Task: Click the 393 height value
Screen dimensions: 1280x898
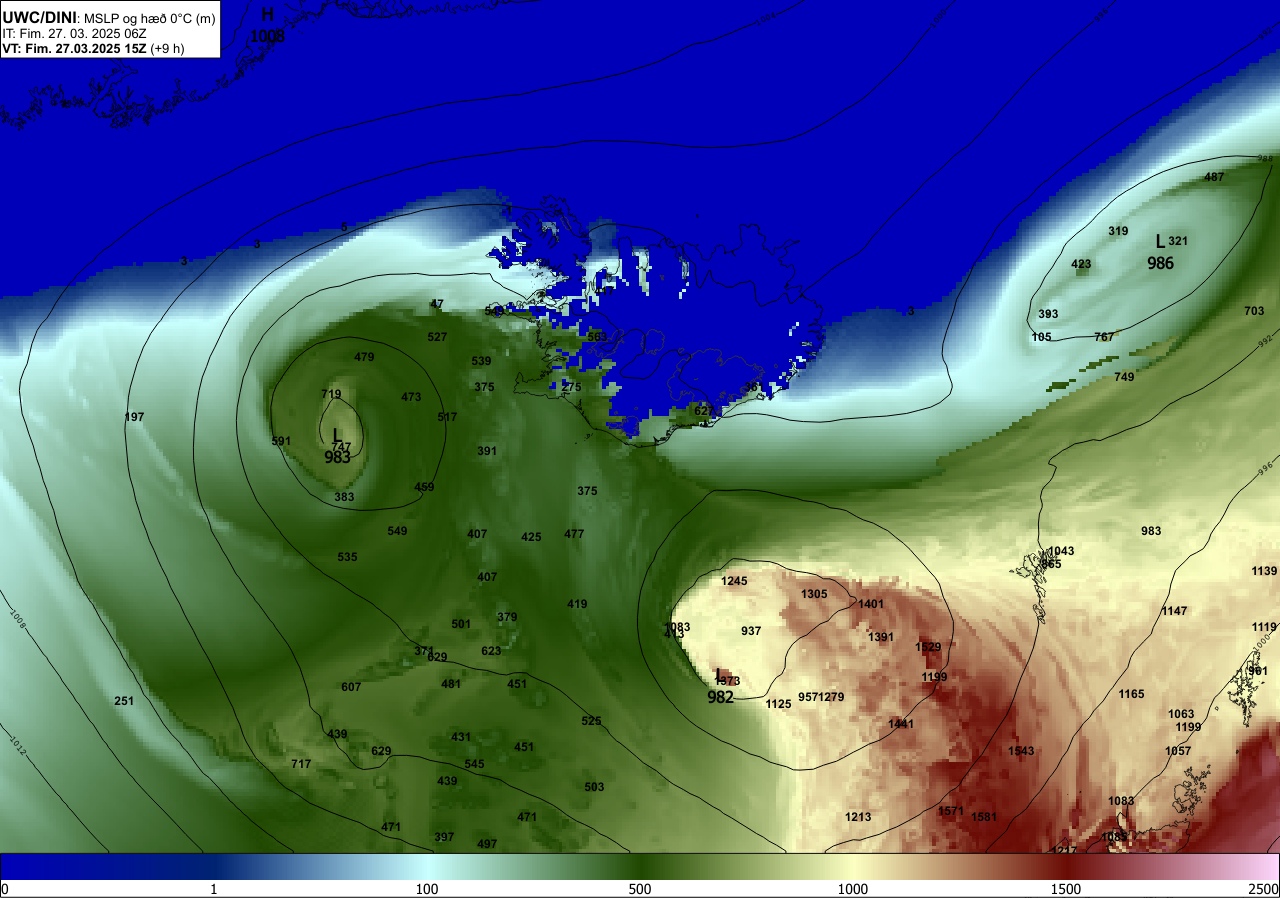Action: tap(1048, 314)
